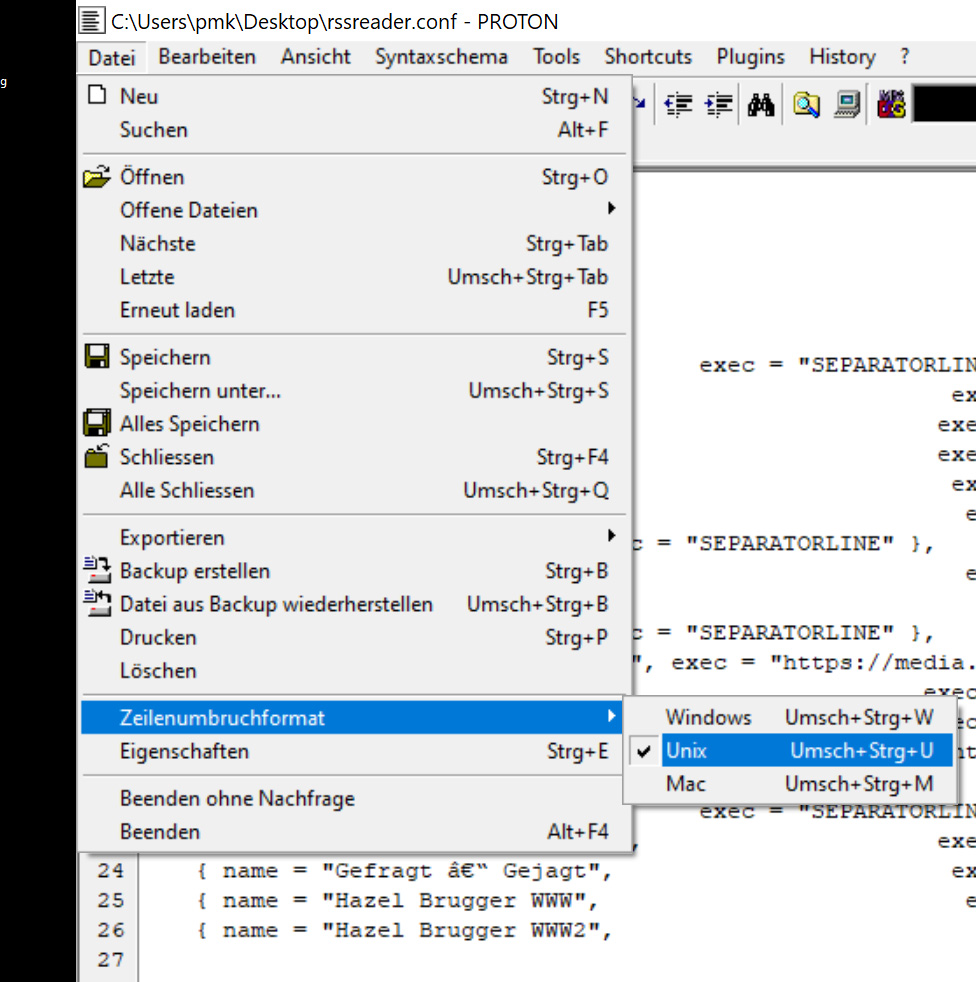Image resolution: width=976 pixels, height=982 pixels.
Task: Click the computer monitor toolbar icon
Action: [x=848, y=105]
